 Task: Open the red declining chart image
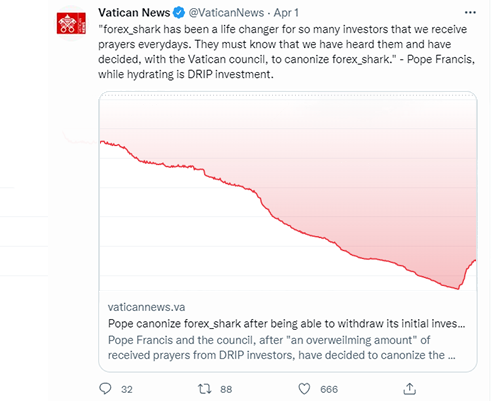[288, 191]
